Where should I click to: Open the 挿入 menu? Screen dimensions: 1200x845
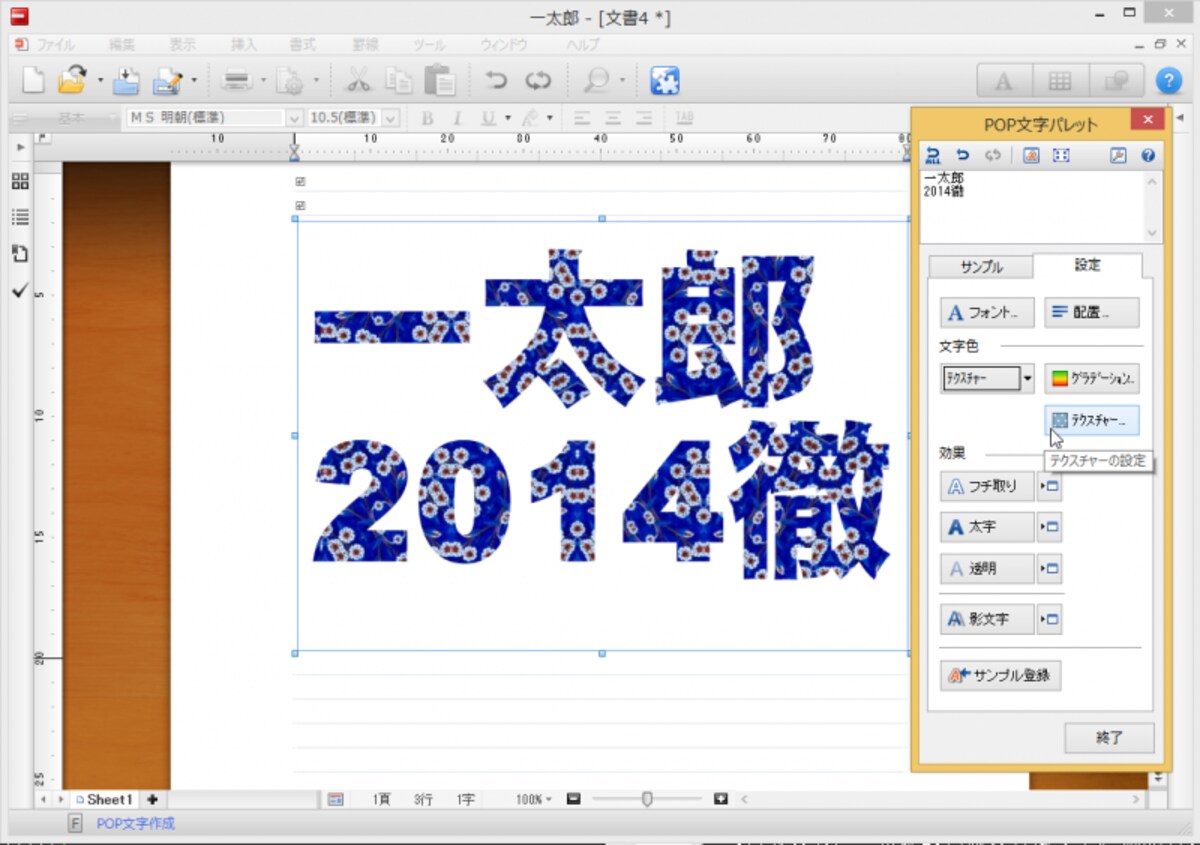[244, 45]
